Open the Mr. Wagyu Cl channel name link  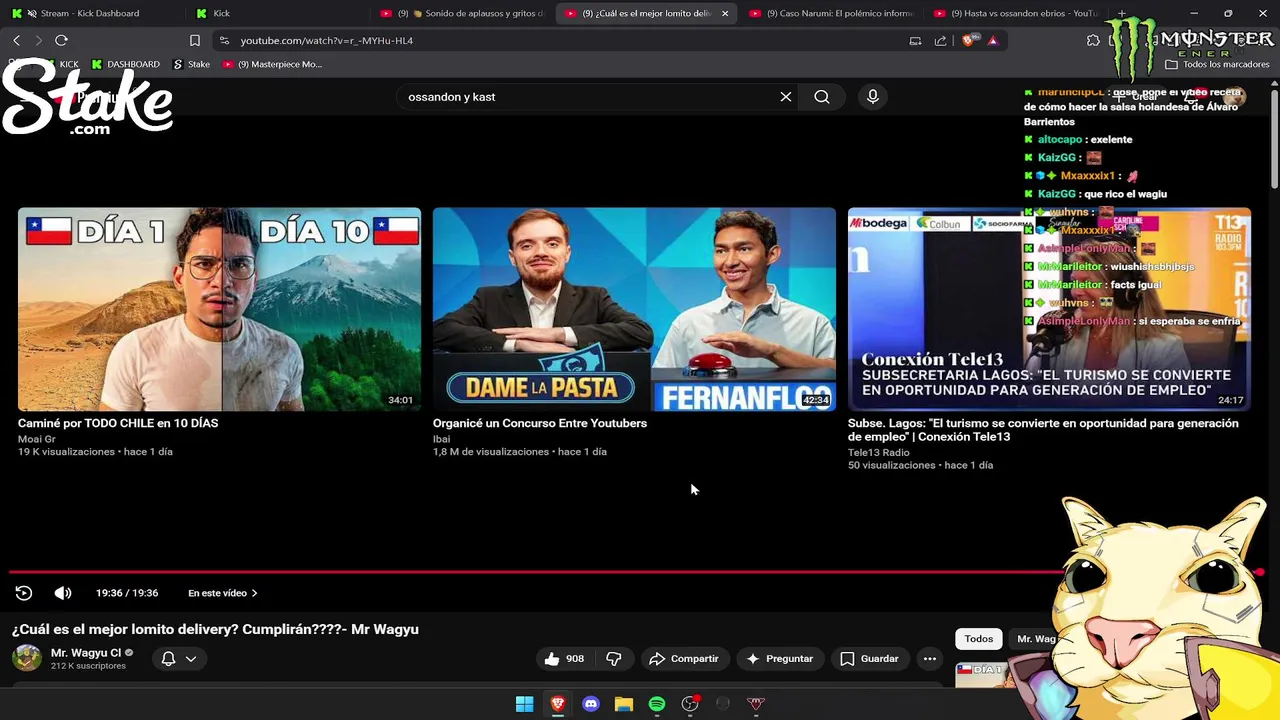86,653
